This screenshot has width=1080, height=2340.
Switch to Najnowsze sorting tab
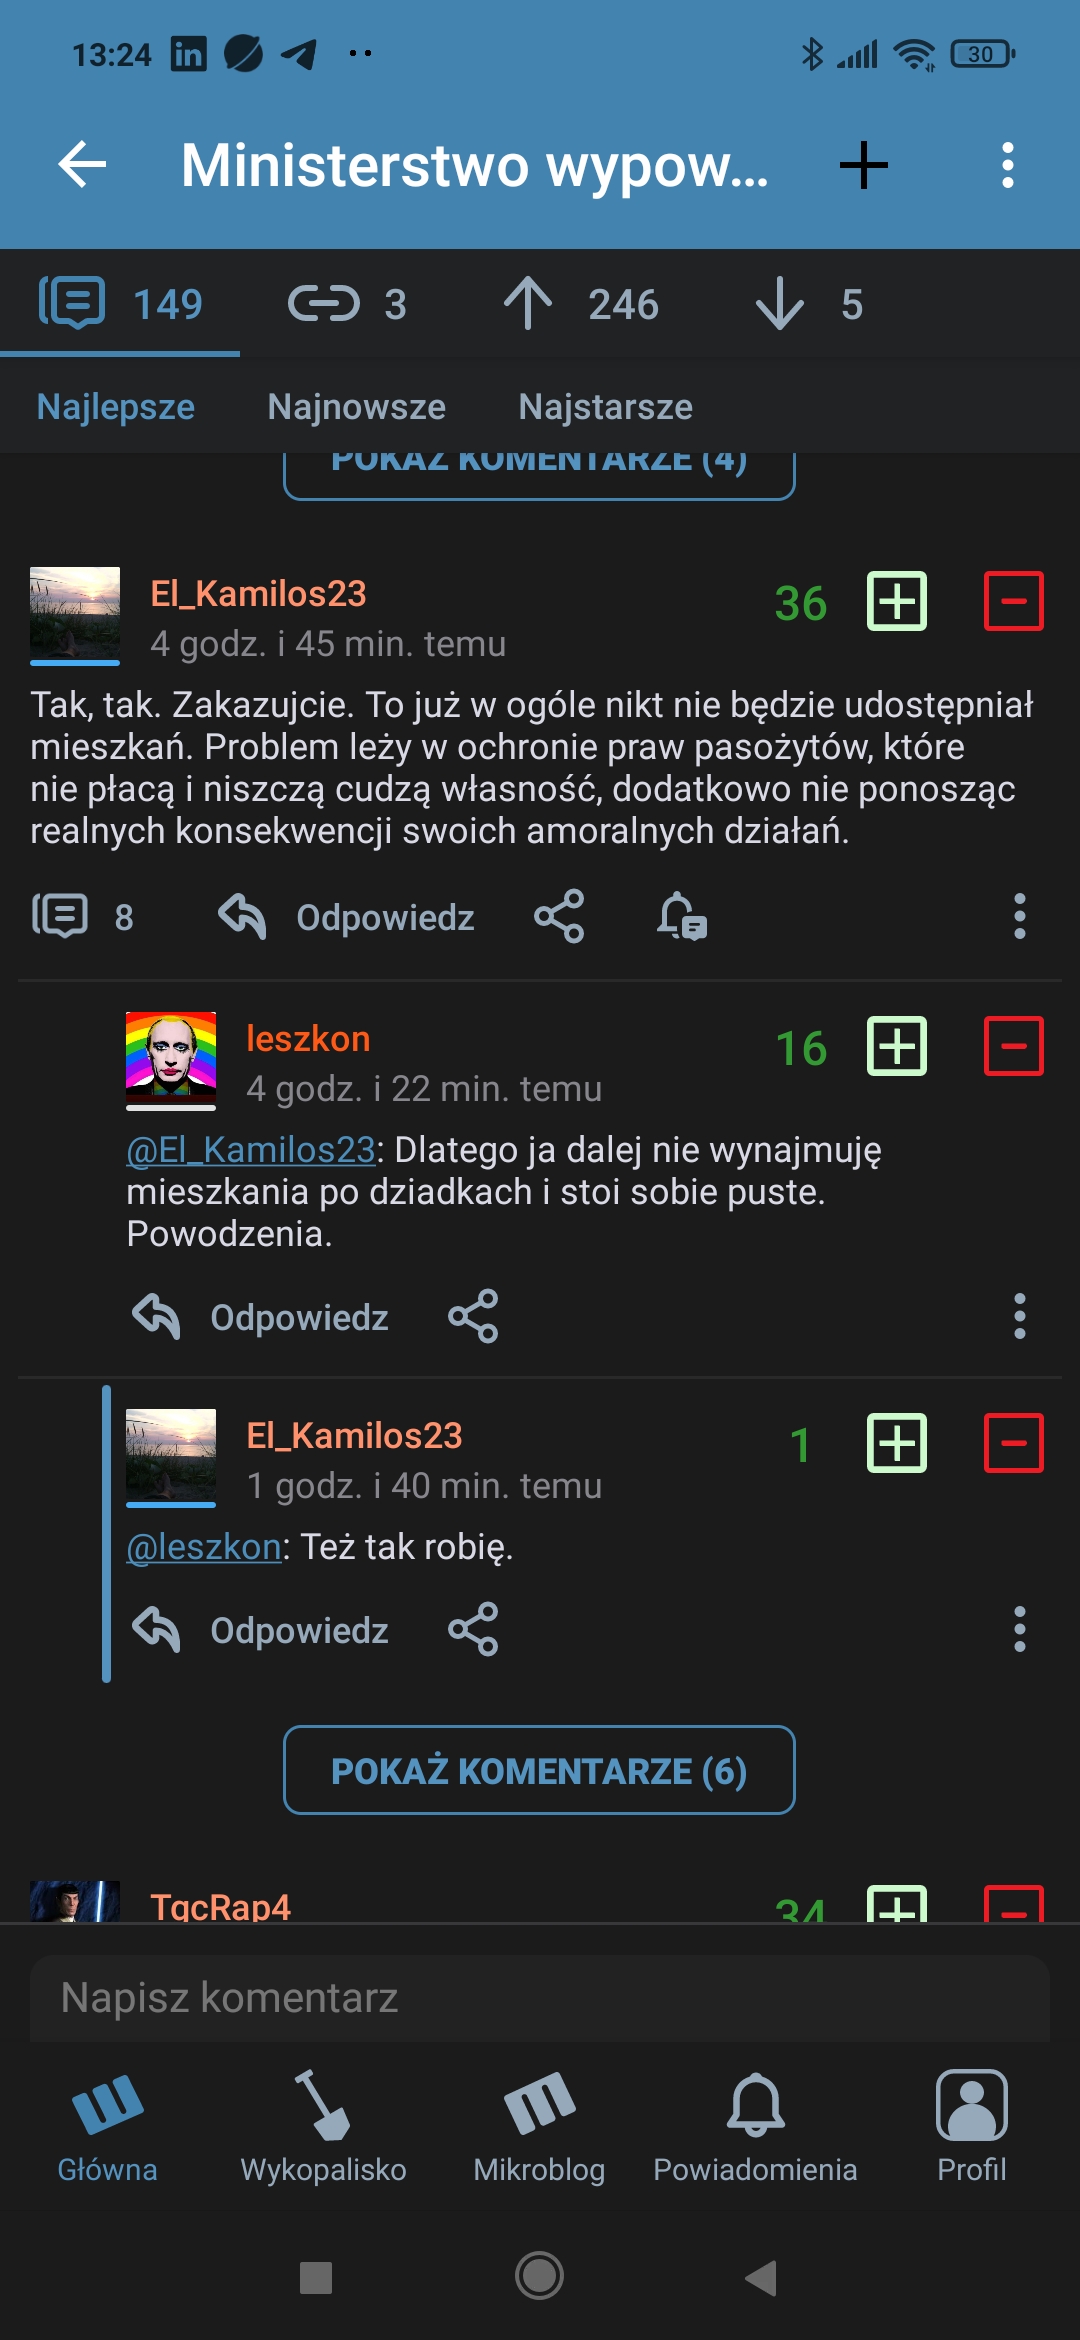(x=357, y=407)
